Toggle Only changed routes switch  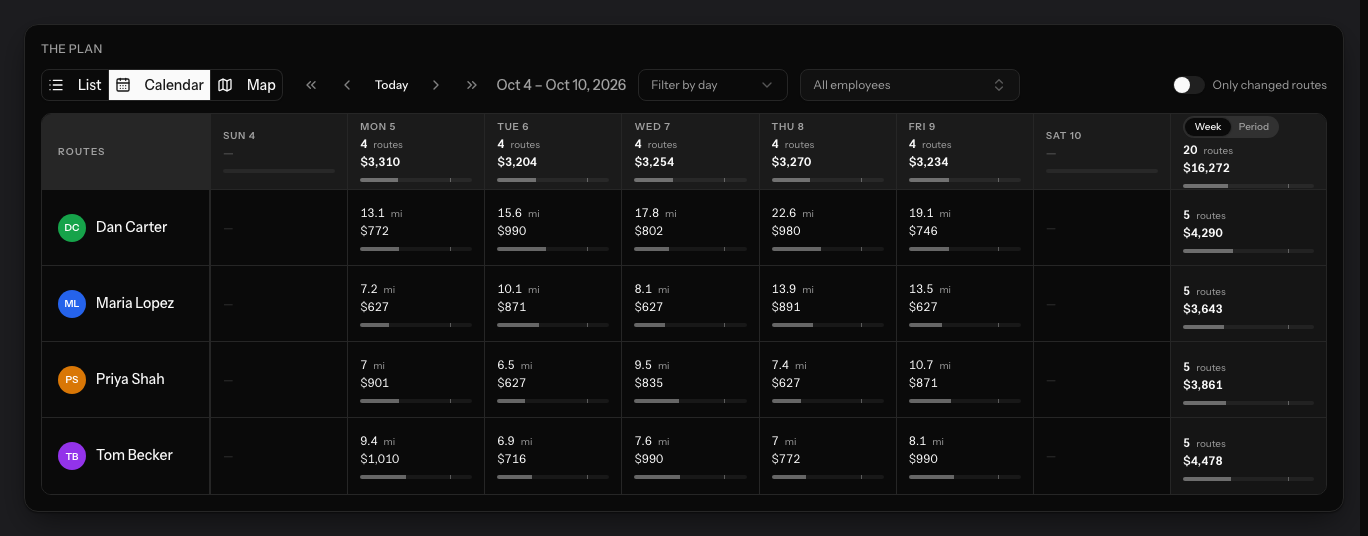click(x=1189, y=85)
